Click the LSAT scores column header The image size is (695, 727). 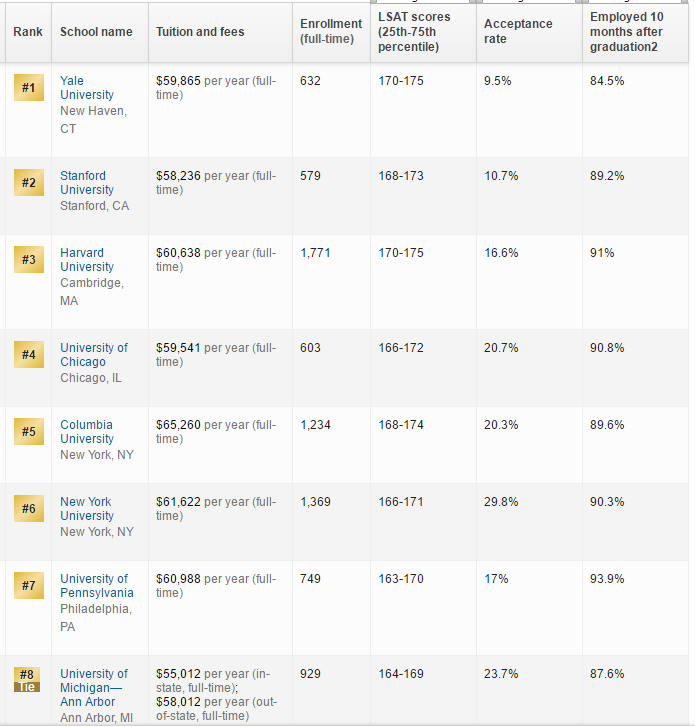click(414, 32)
